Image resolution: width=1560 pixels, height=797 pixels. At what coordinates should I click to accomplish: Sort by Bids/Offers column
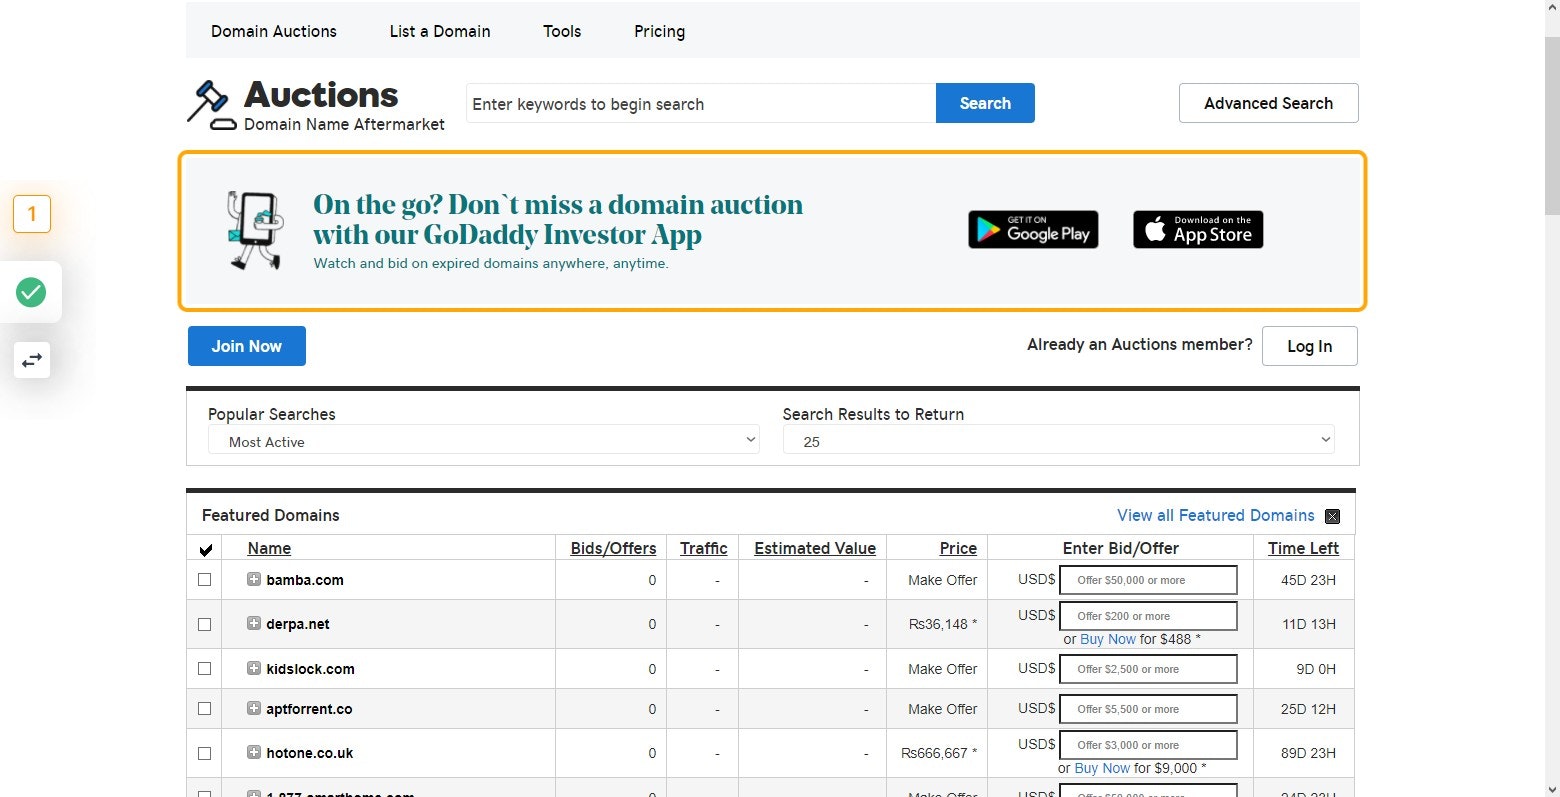613,548
